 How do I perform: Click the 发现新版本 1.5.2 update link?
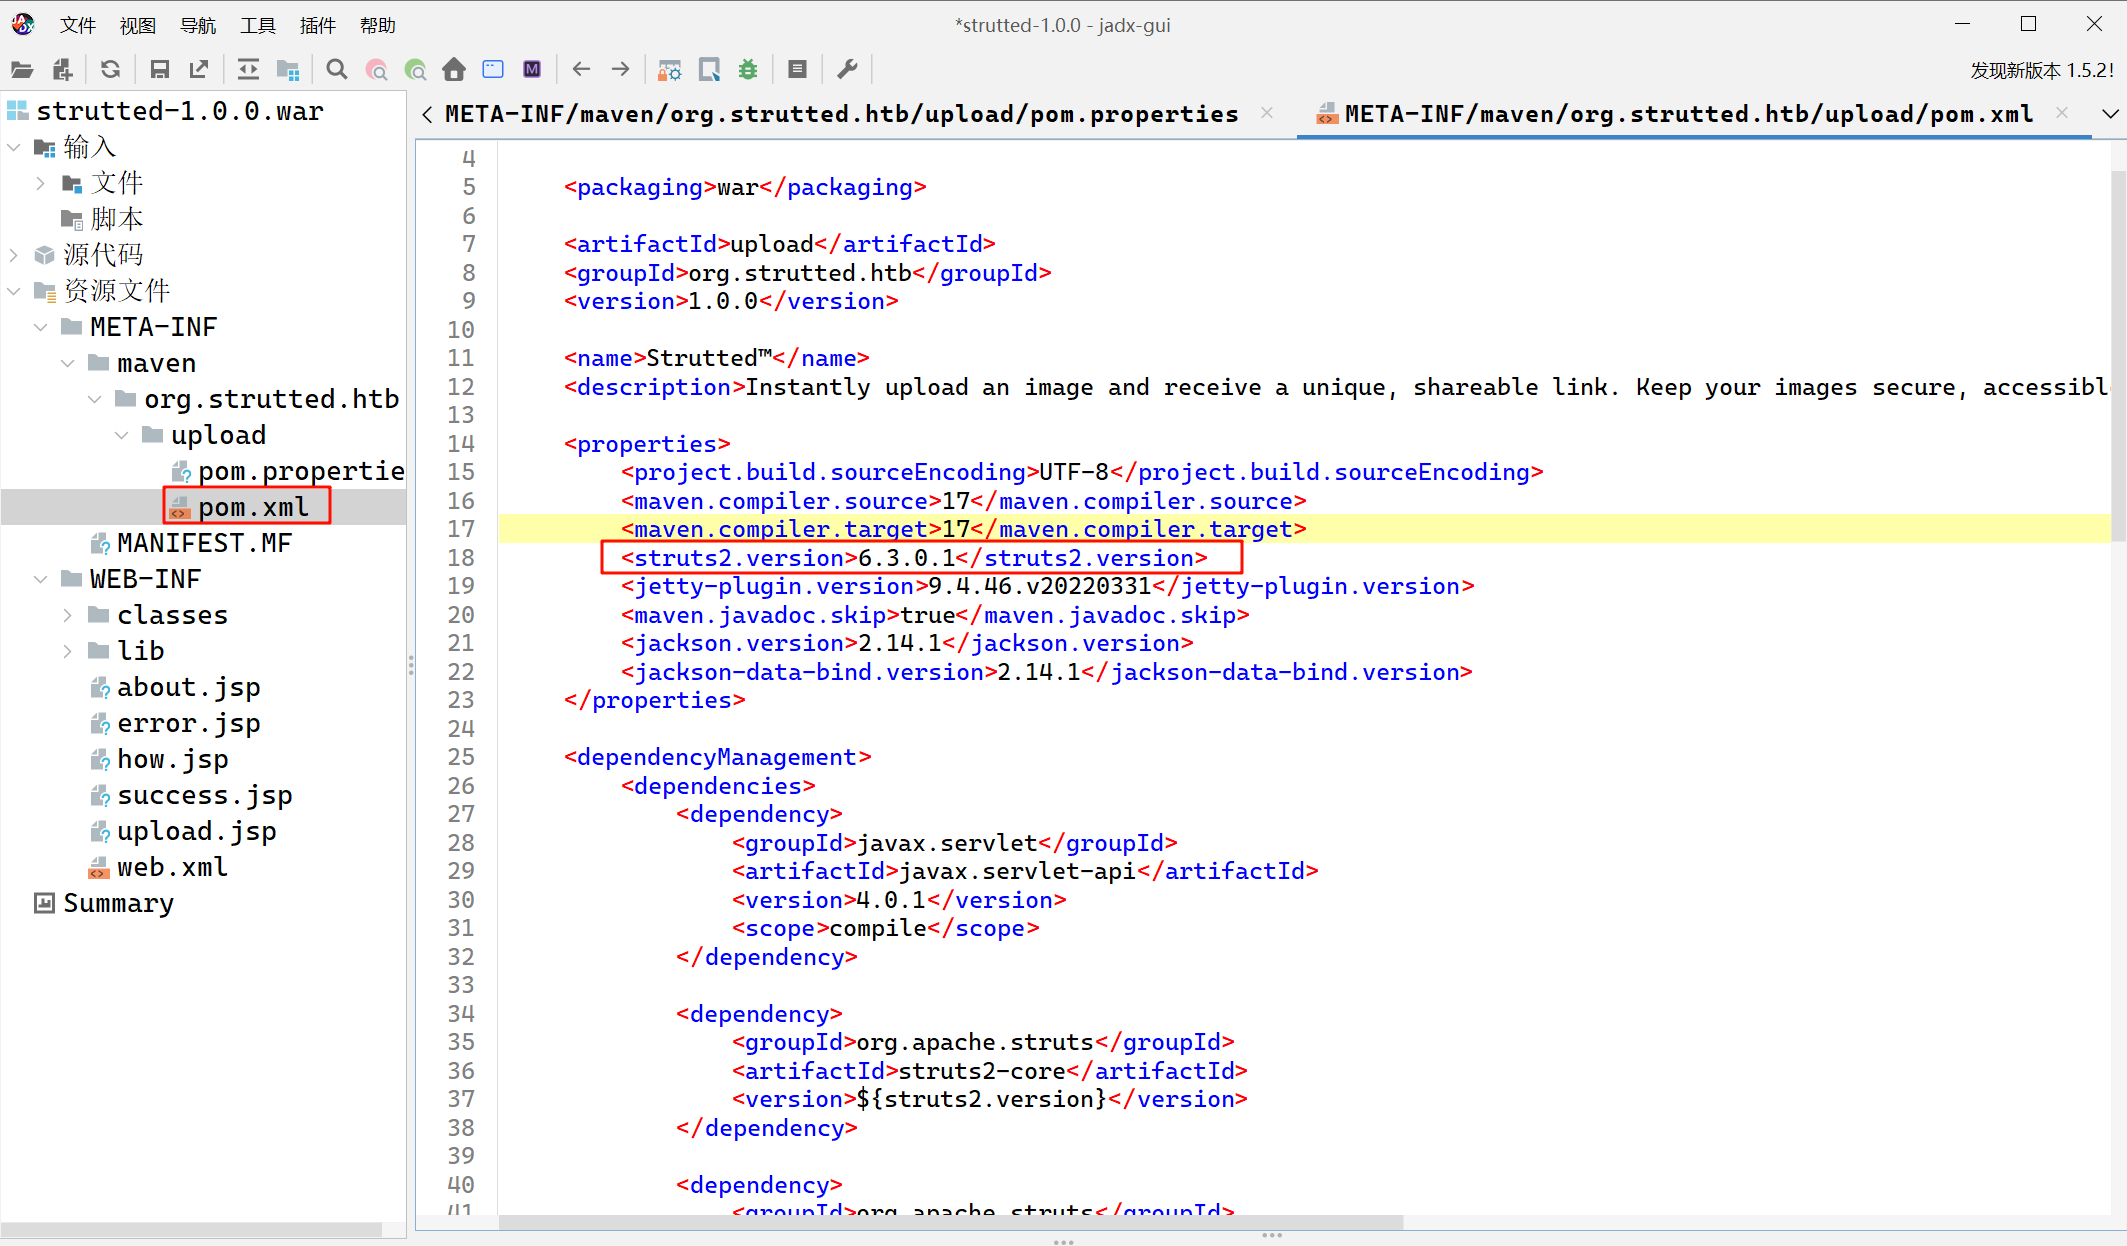(x=2041, y=70)
